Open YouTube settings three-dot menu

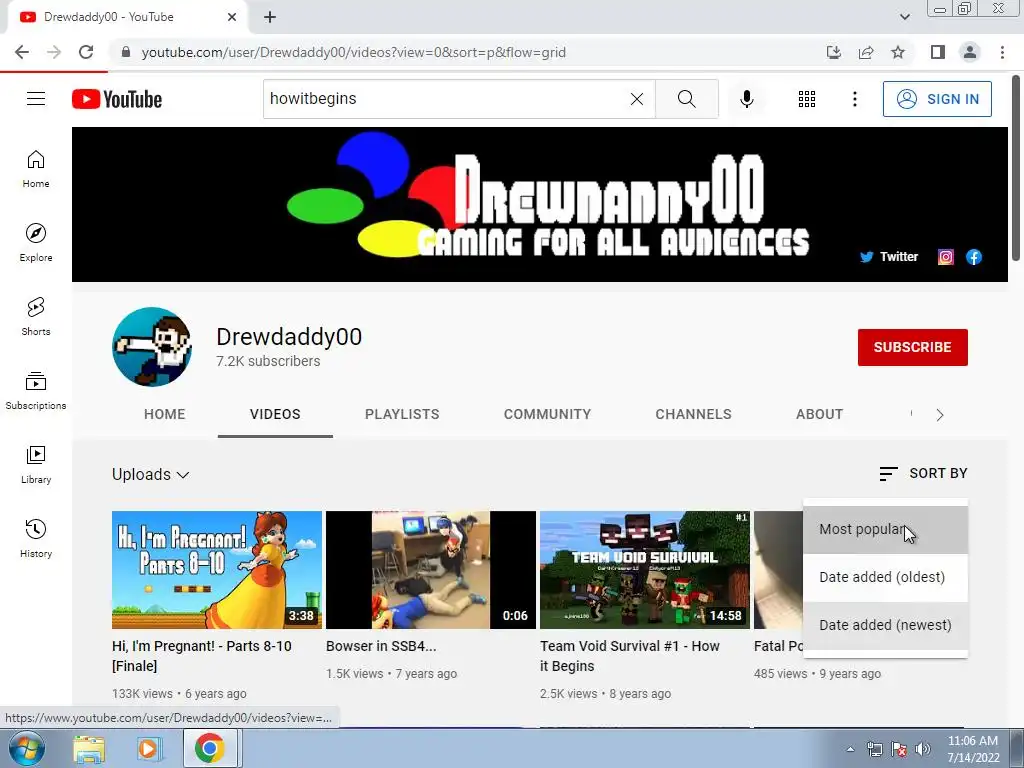click(x=854, y=99)
